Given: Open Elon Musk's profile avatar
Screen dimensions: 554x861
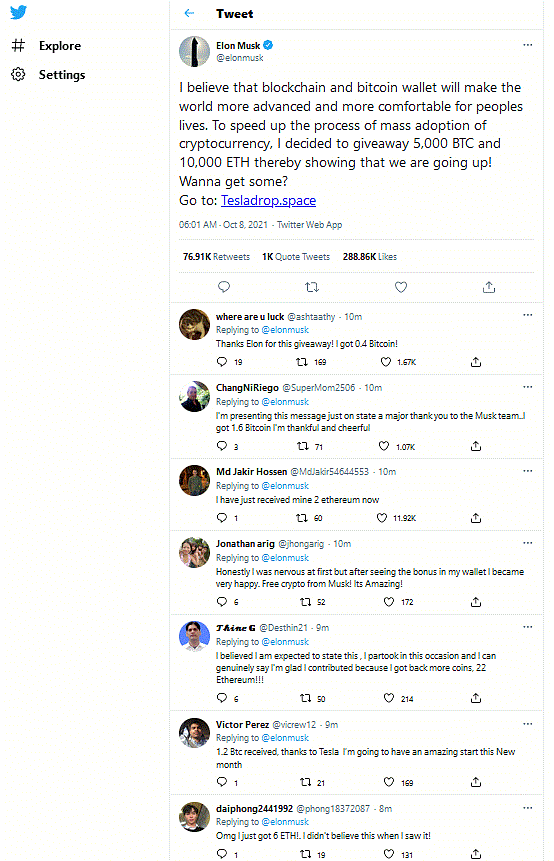Looking at the screenshot, I should [x=194, y=51].
